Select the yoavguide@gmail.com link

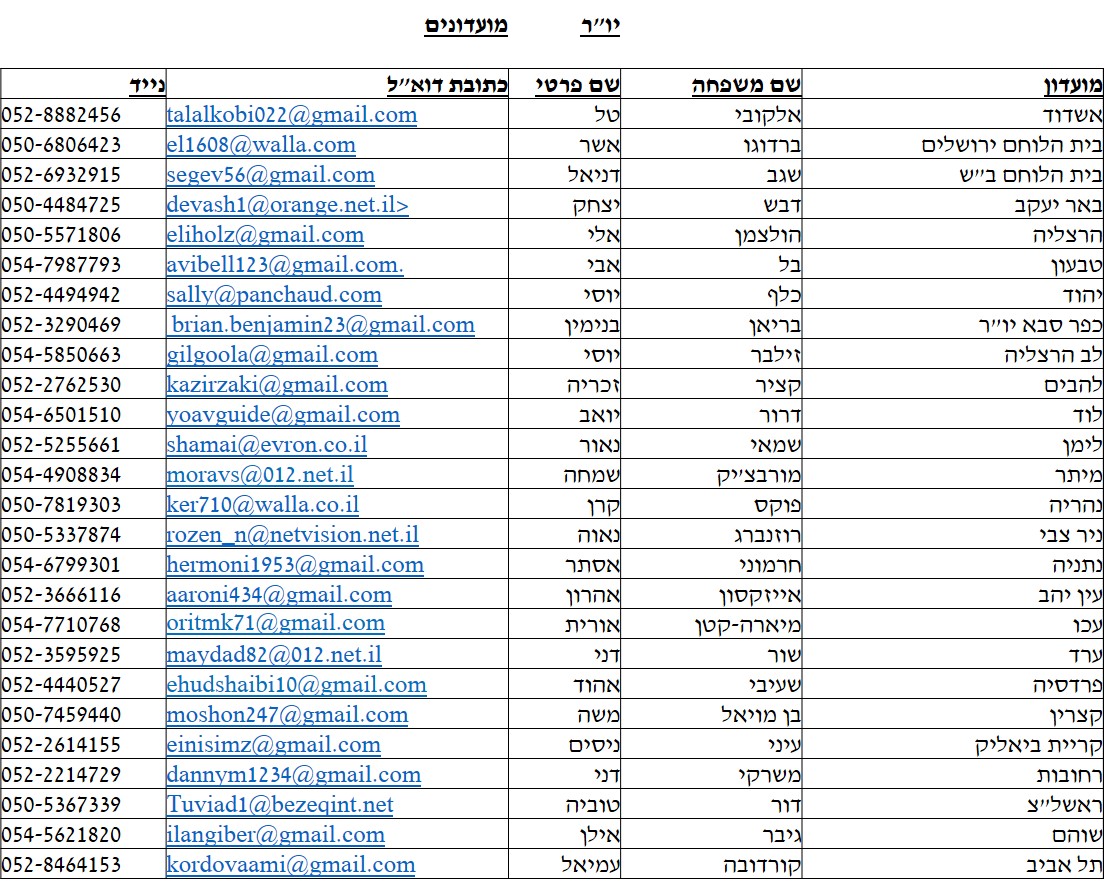coord(283,415)
